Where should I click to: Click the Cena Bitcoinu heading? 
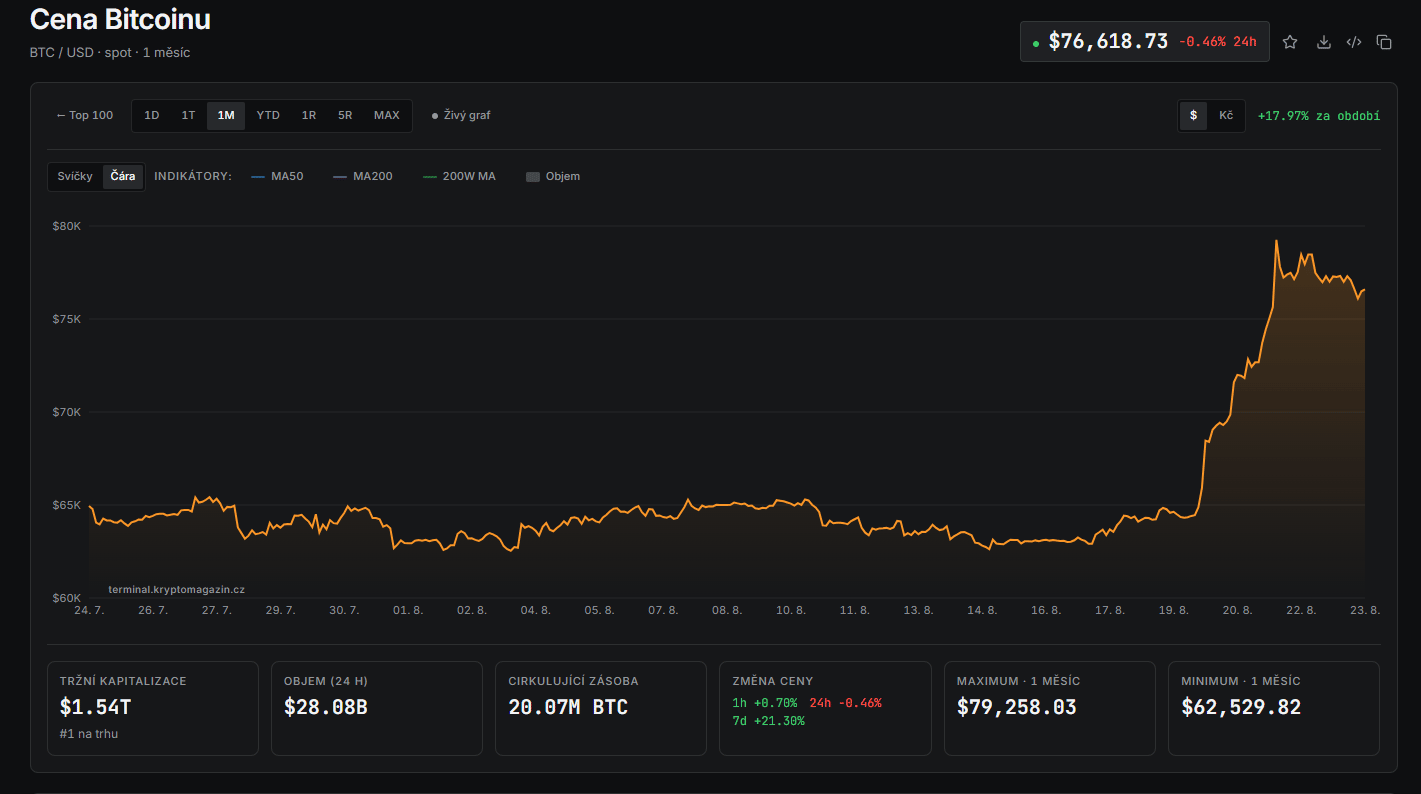(x=121, y=19)
